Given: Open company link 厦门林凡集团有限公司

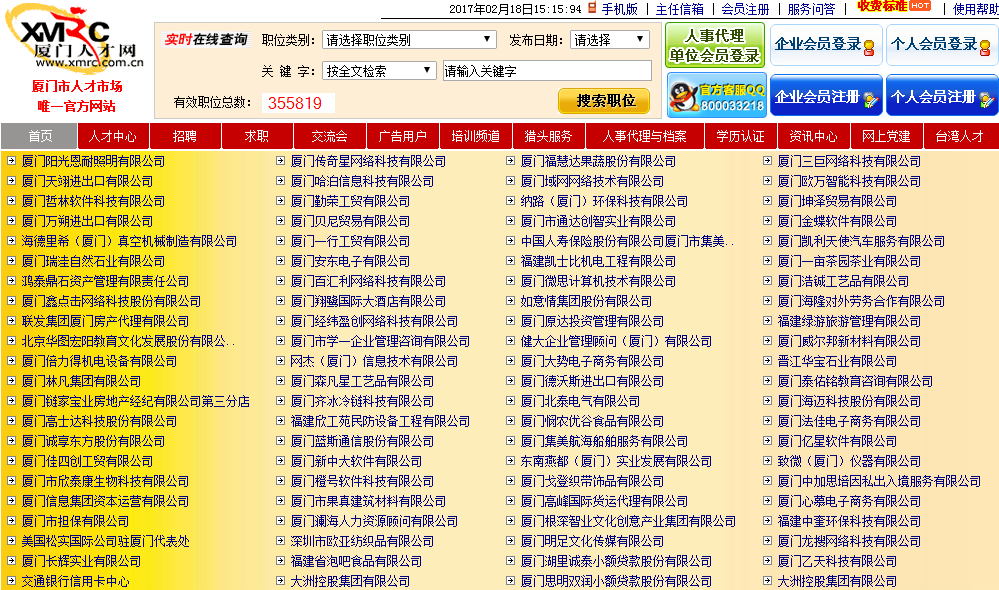Looking at the screenshot, I should [81, 382].
